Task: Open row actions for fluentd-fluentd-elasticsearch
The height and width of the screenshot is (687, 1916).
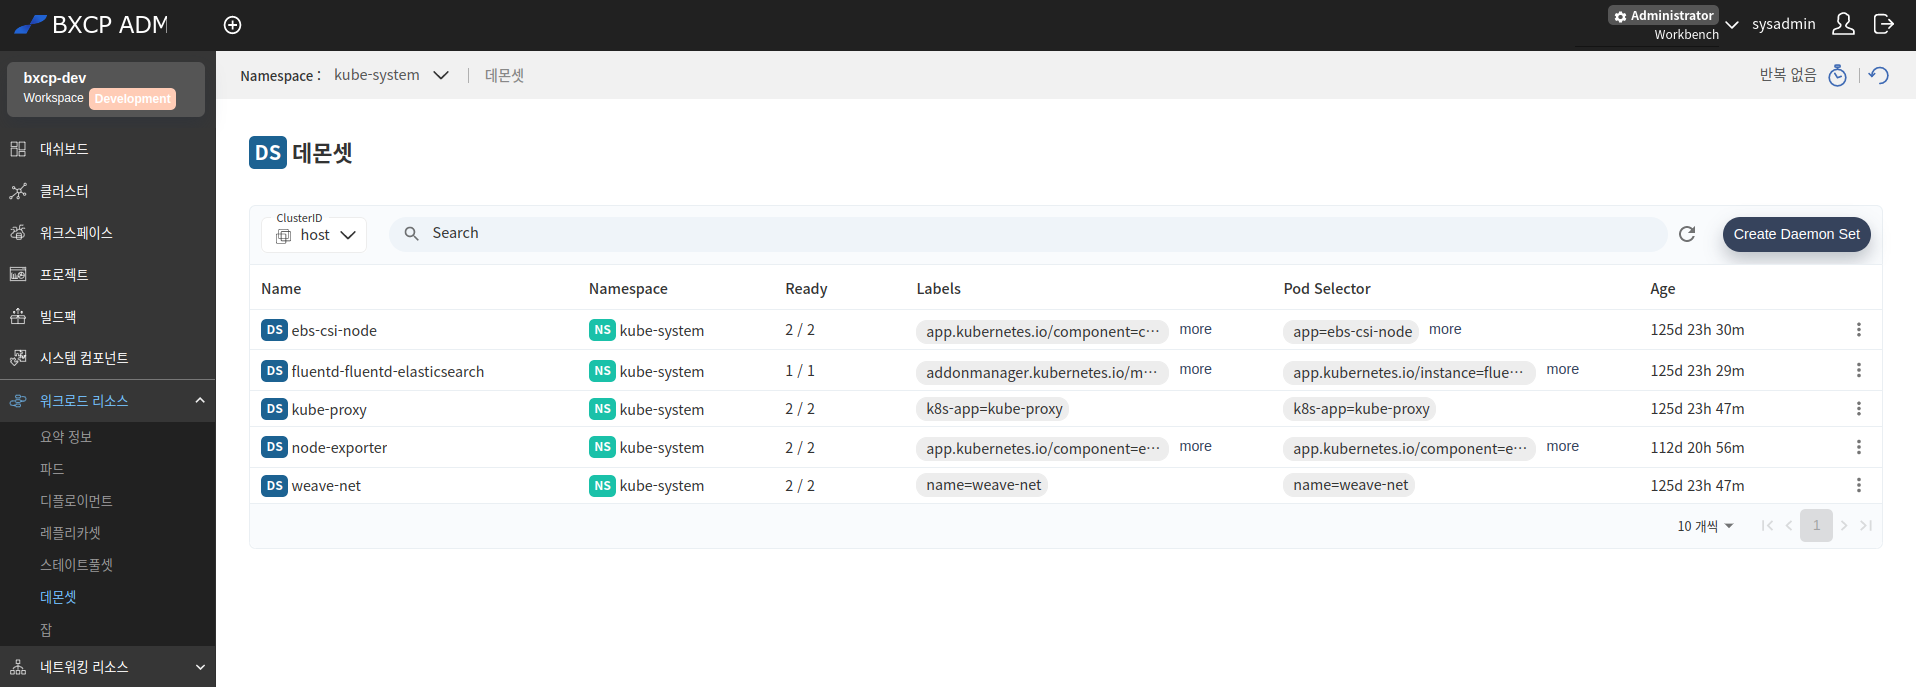Action: click(x=1859, y=370)
